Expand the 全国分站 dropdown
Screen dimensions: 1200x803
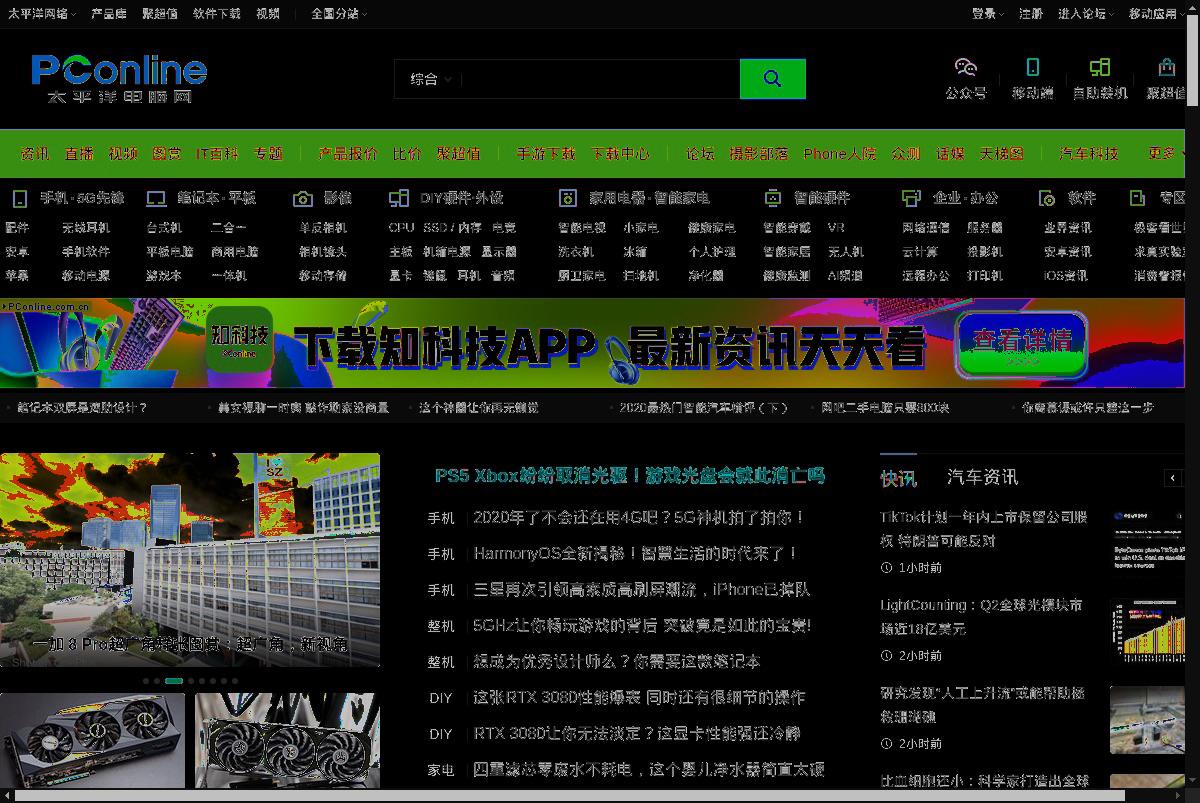(339, 14)
